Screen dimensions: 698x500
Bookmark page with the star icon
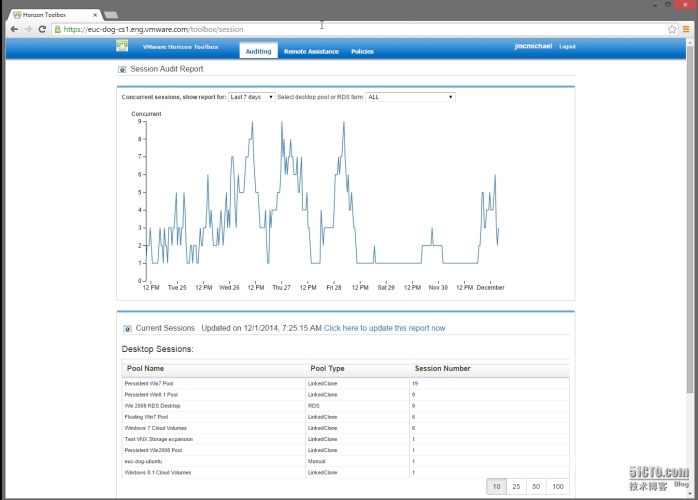point(672,29)
